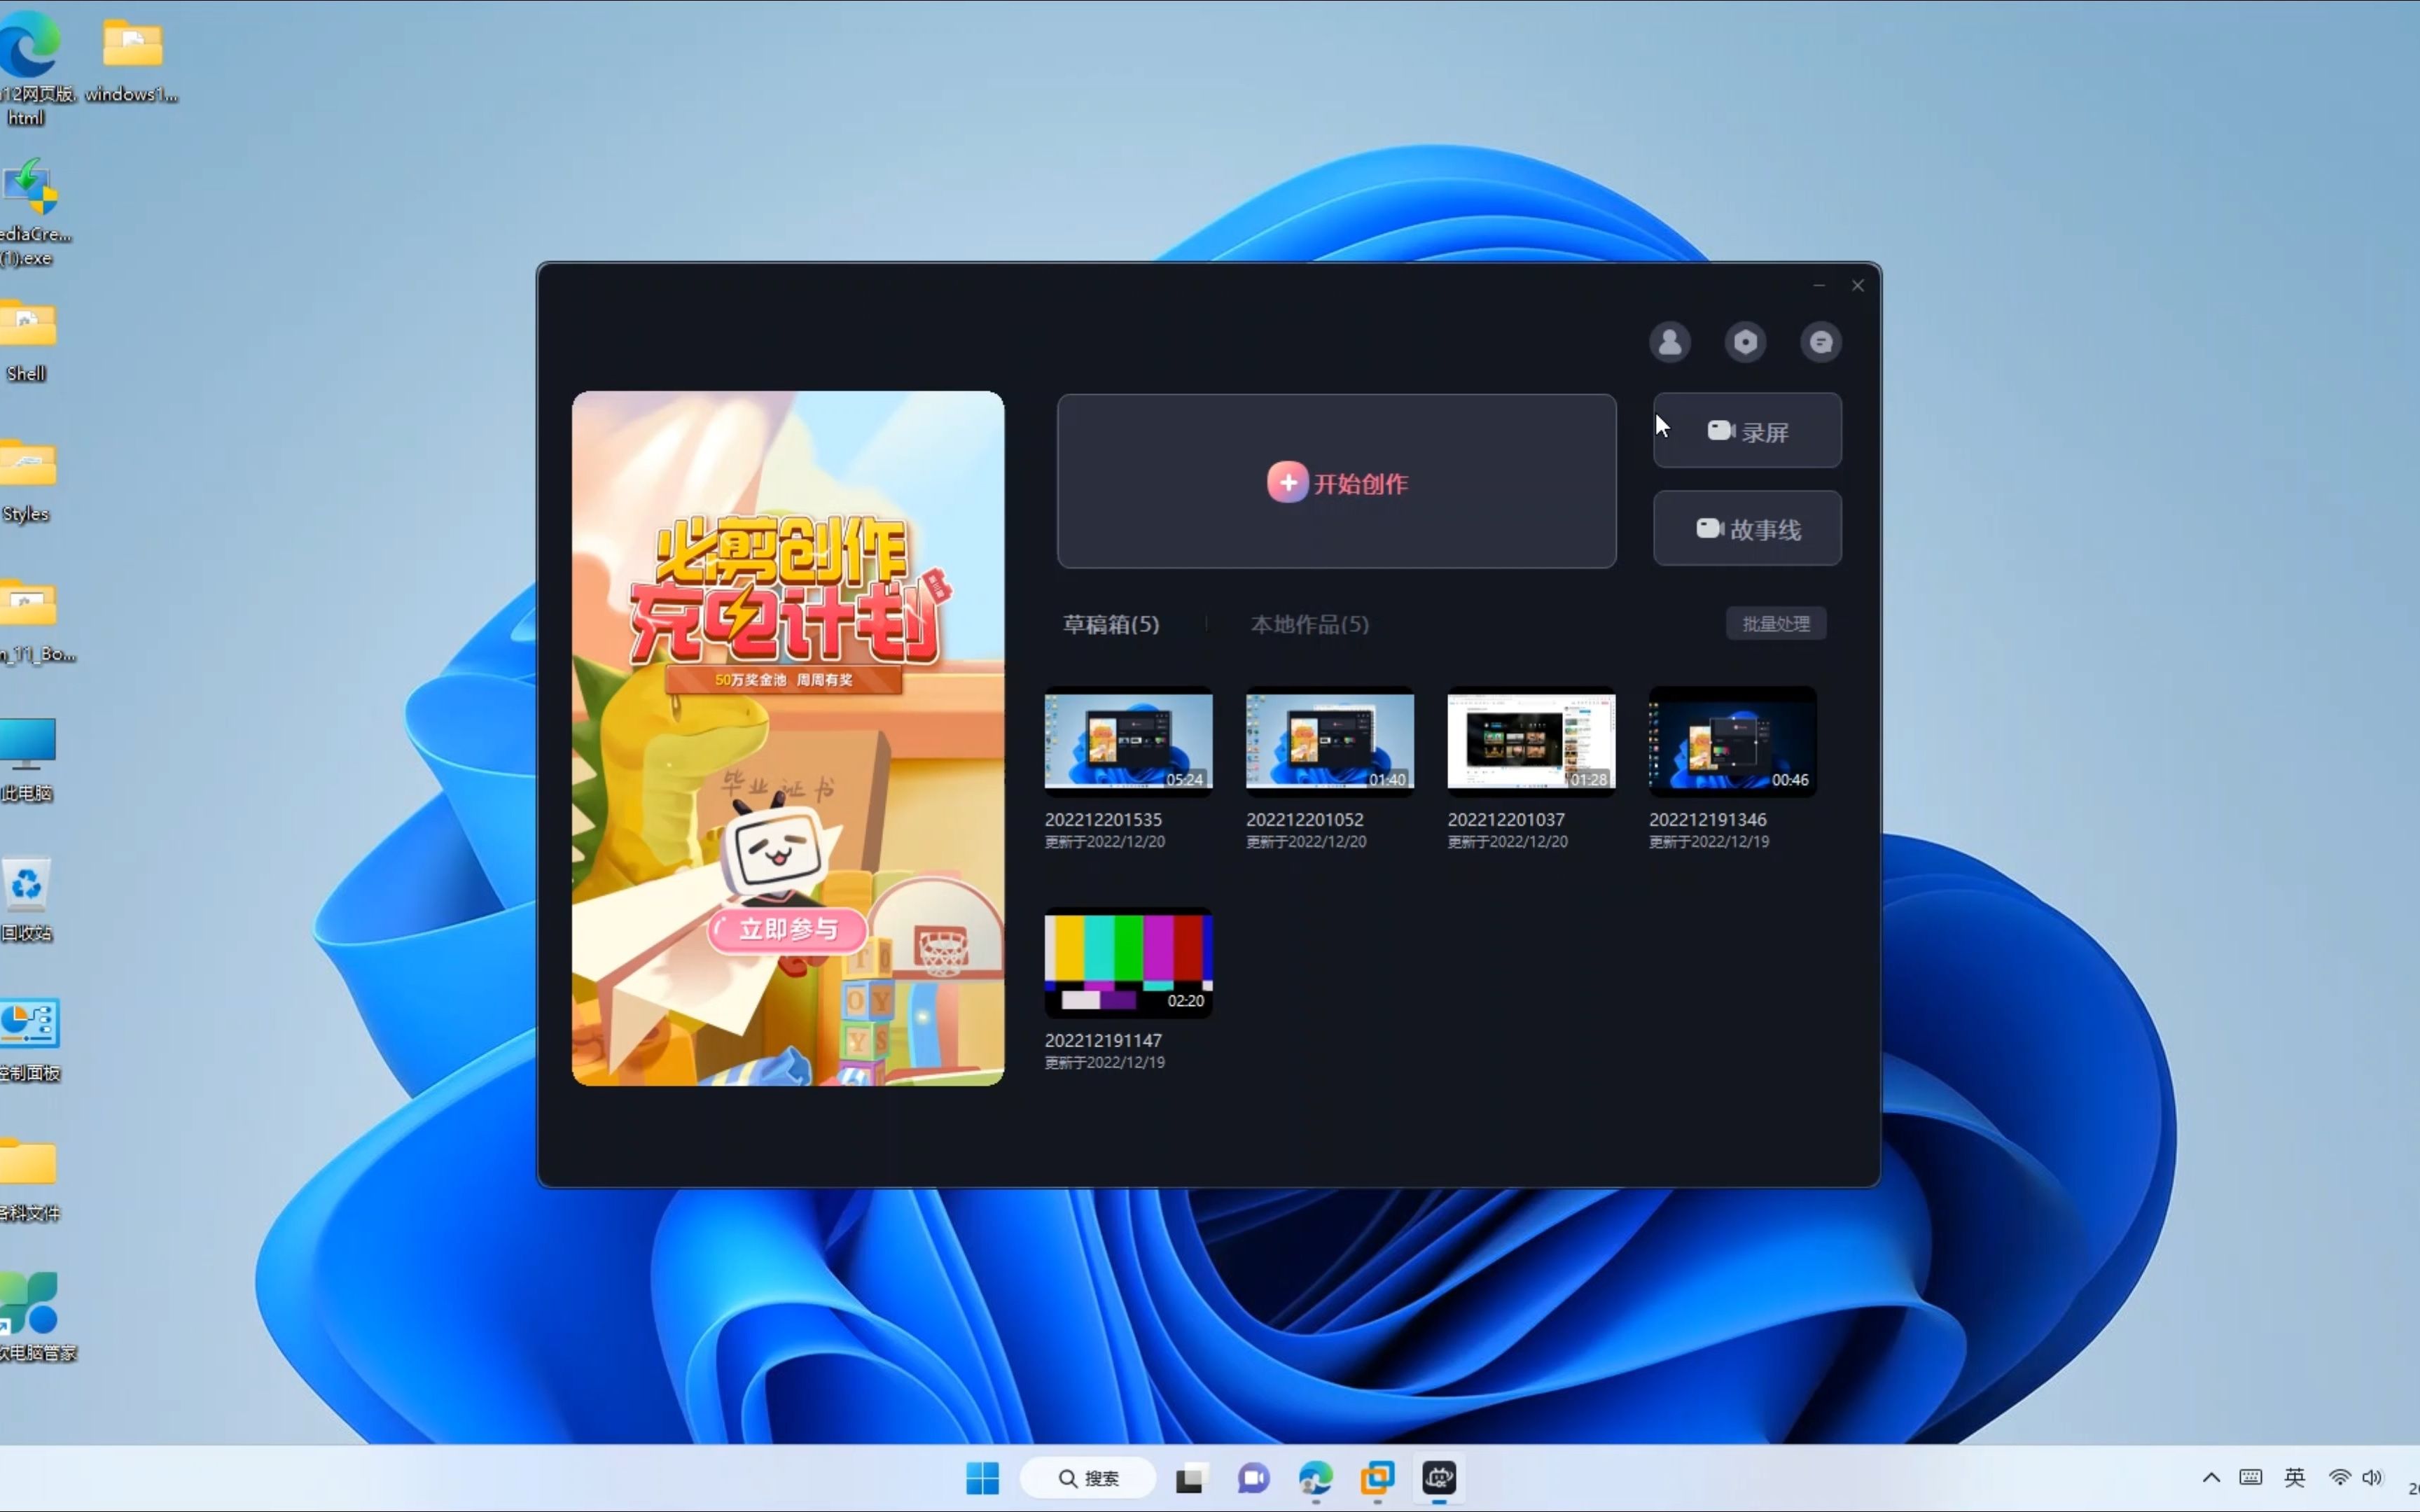The image size is (2420, 1512).
Task: Open draft thumbnail 202212201535
Action: pos(1128,742)
